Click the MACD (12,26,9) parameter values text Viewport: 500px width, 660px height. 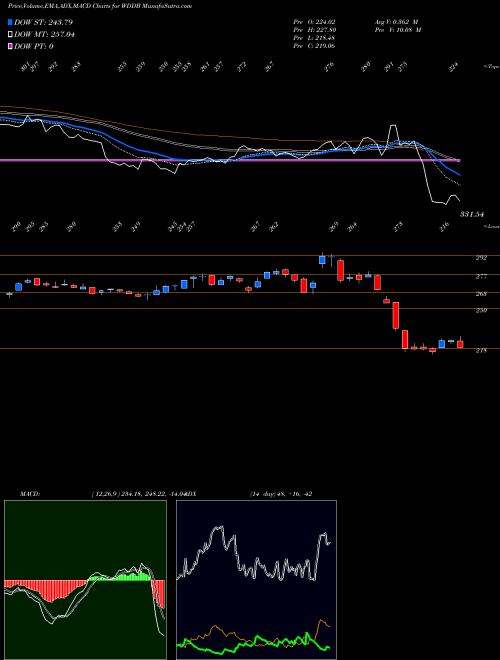coord(138,494)
